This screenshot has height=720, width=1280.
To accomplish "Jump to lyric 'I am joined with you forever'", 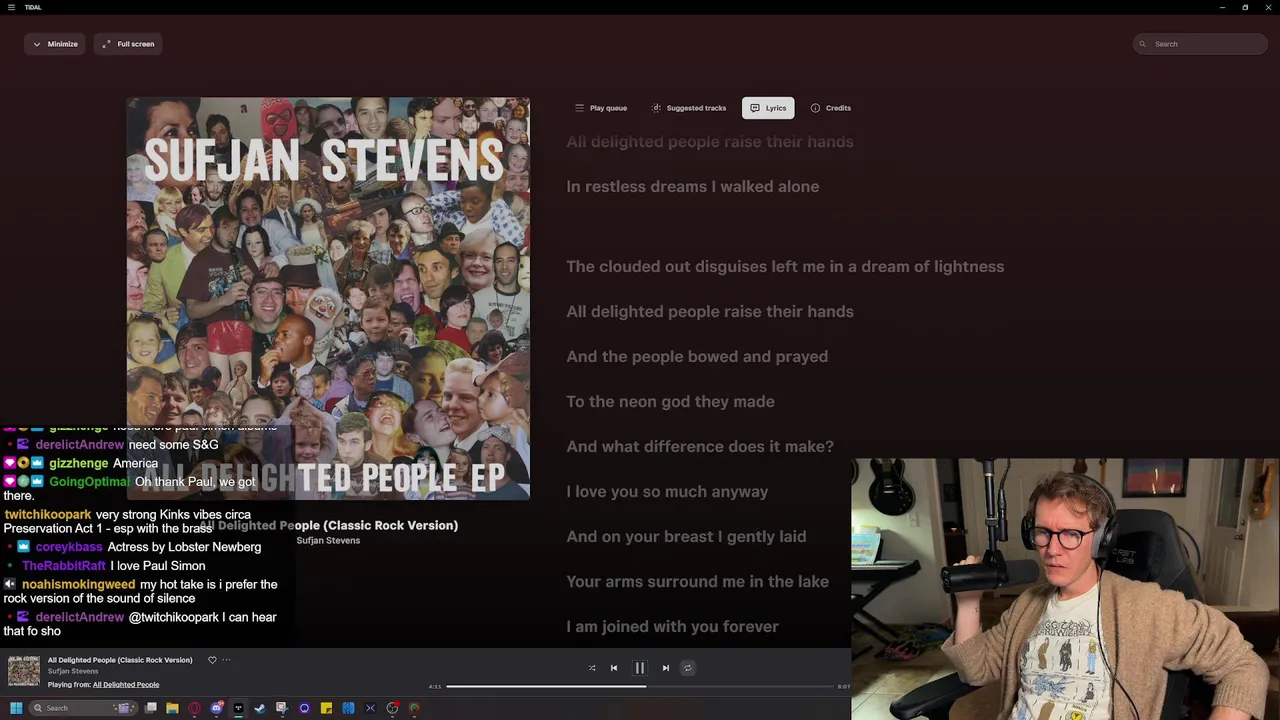I will click(x=672, y=626).
